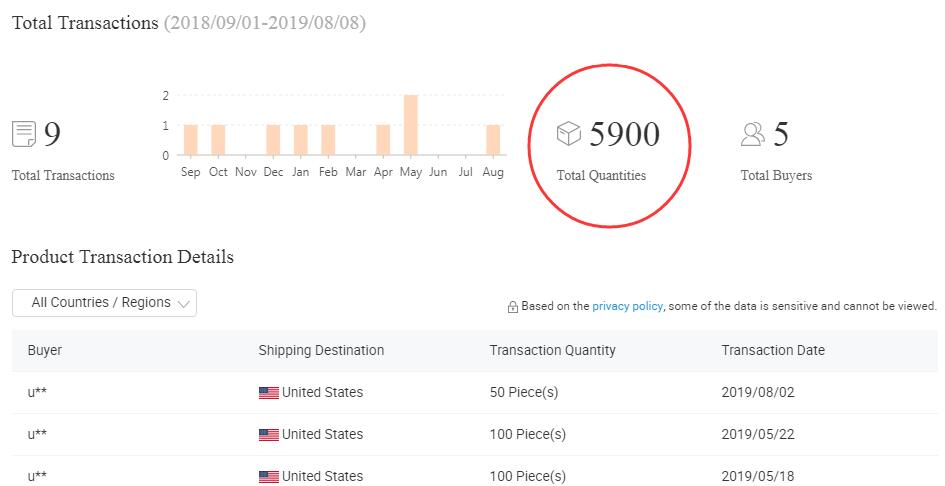Click the US flag in the 2019/05/18 row
Screen dimensions: 945x486
[269, 477]
